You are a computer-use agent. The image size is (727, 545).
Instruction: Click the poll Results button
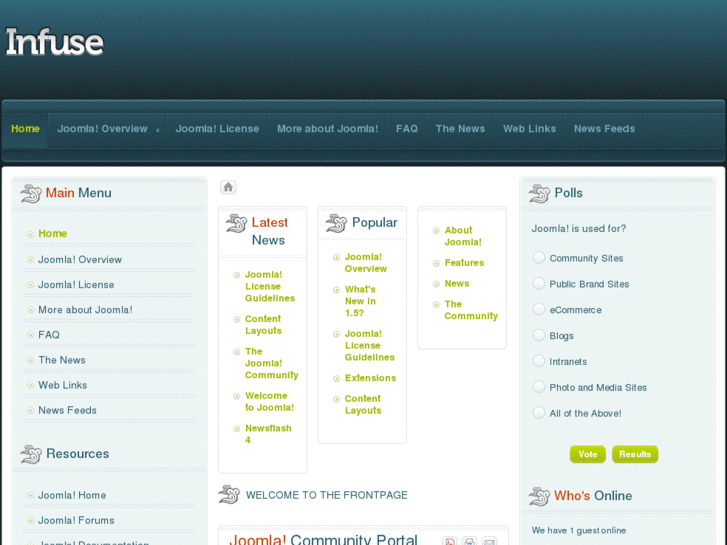(x=635, y=454)
